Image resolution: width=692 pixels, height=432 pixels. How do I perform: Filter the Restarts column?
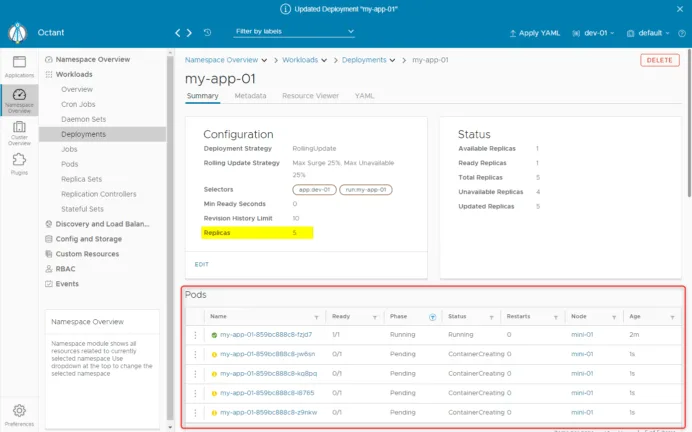pyautogui.click(x=556, y=317)
